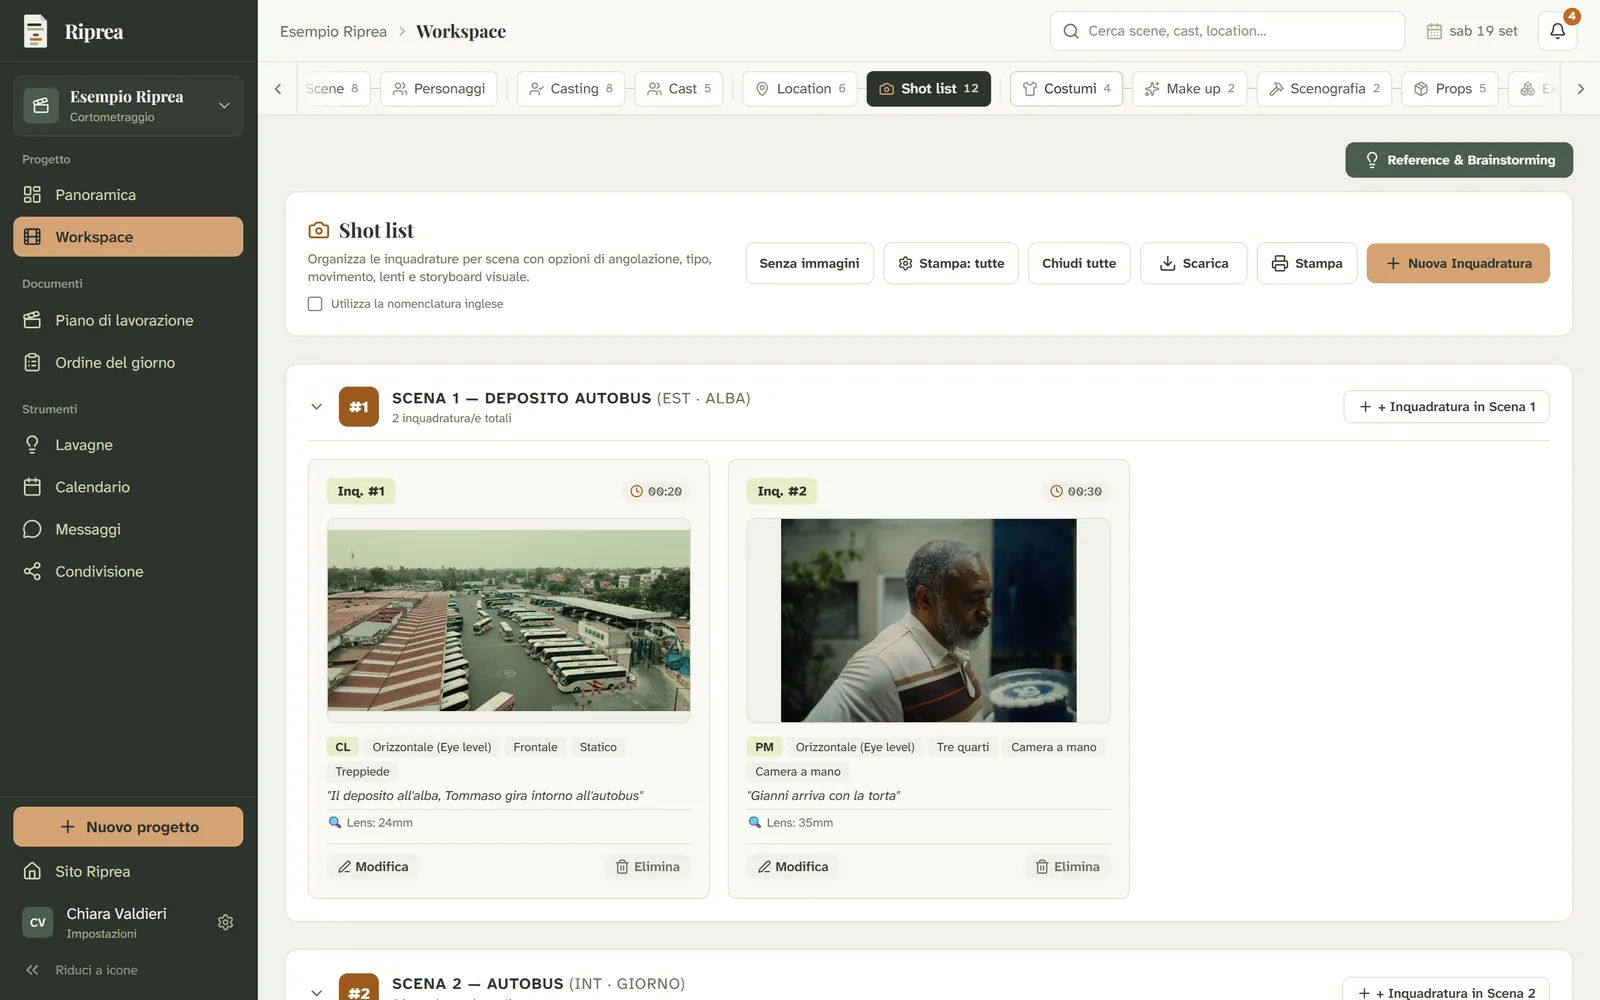This screenshot has height=1000, width=1600.
Task: Collapse Scena 1 section chevron
Action: (x=316, y=407)
